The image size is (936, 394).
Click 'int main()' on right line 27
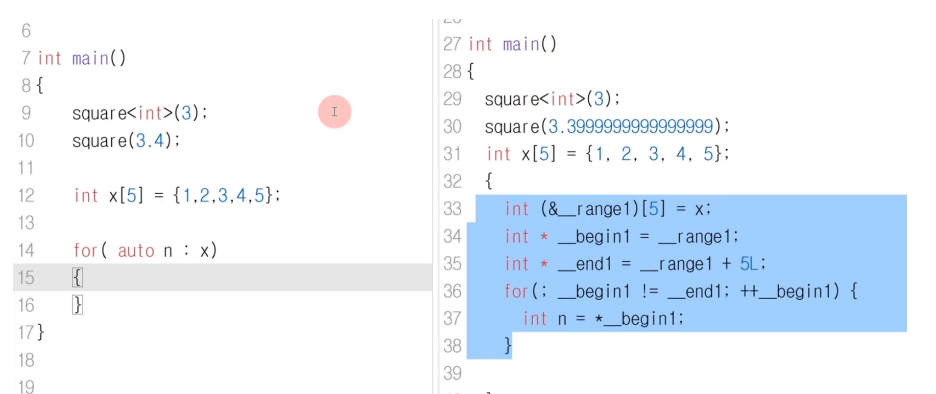click(x=512, y=44)
